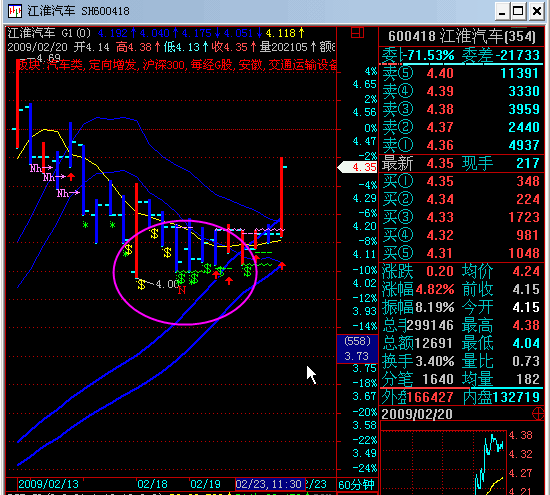Click the 600418 江淮汽车 quote header
This screenshot has height=495, width=550.
pyautogui.click(x=462, y=36)
